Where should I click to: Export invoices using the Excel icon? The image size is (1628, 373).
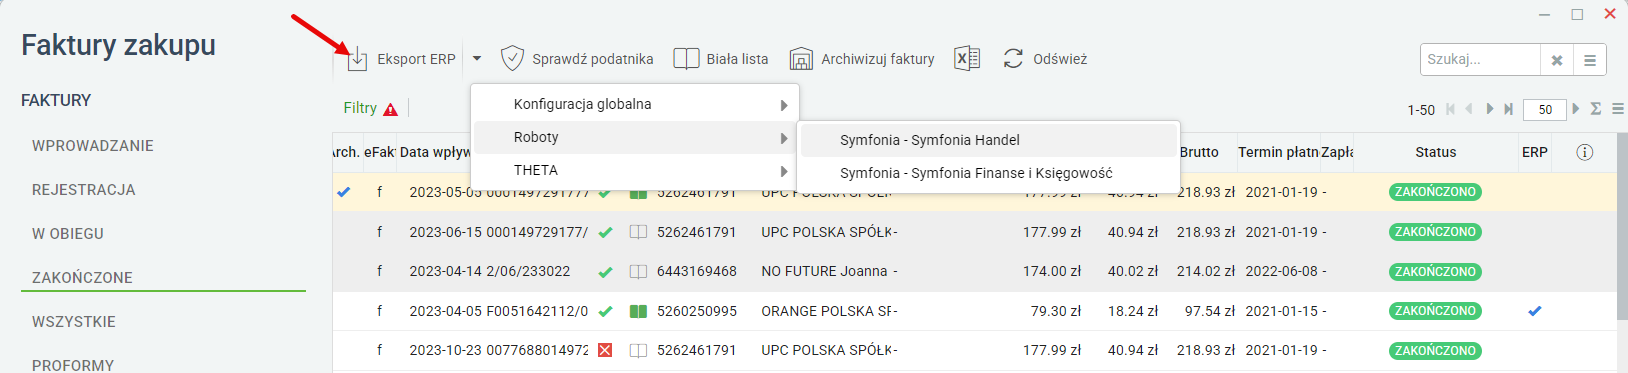pyautogui.click(x=967, y=59)
